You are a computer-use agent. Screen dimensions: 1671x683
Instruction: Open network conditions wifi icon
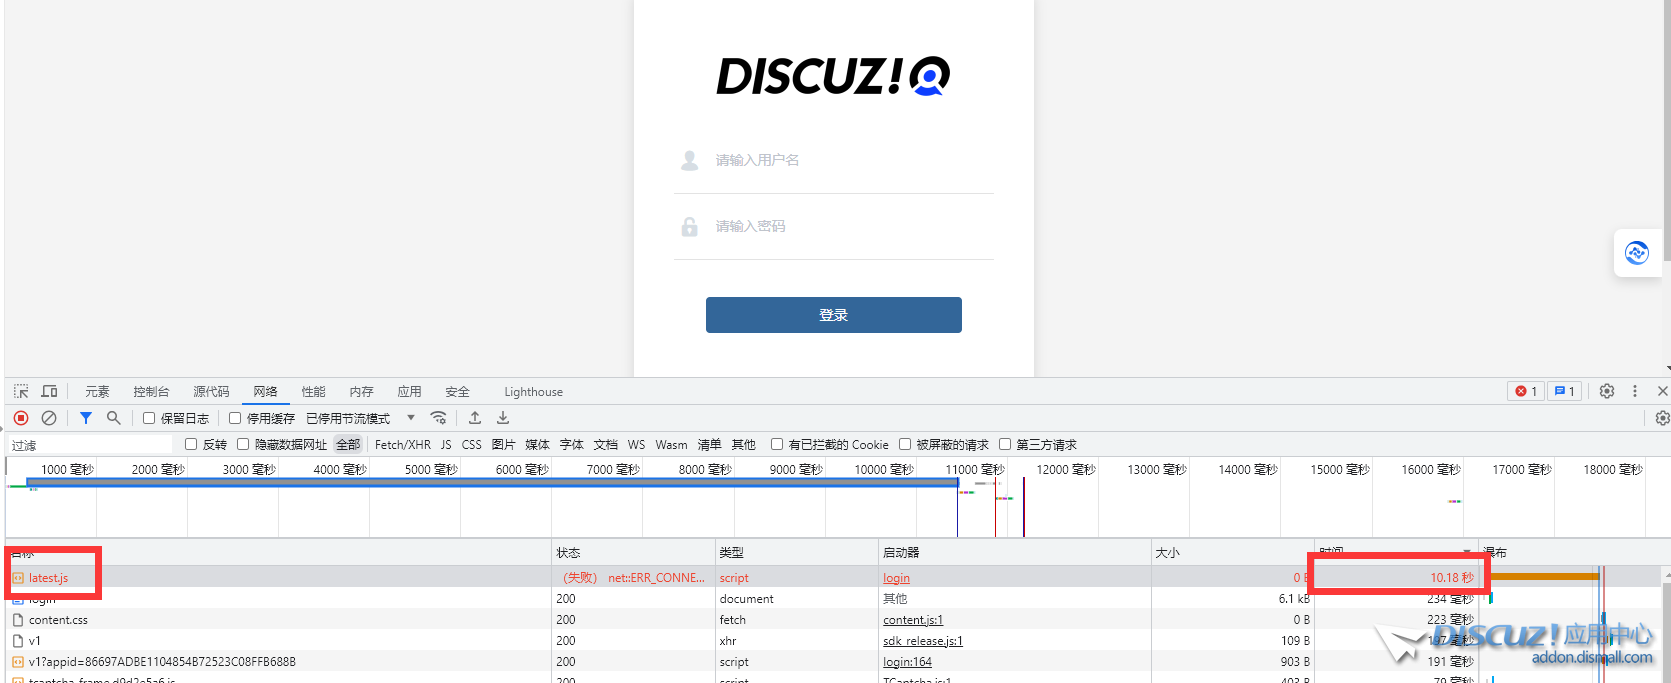pyautogui.click(x=438, y=418)
